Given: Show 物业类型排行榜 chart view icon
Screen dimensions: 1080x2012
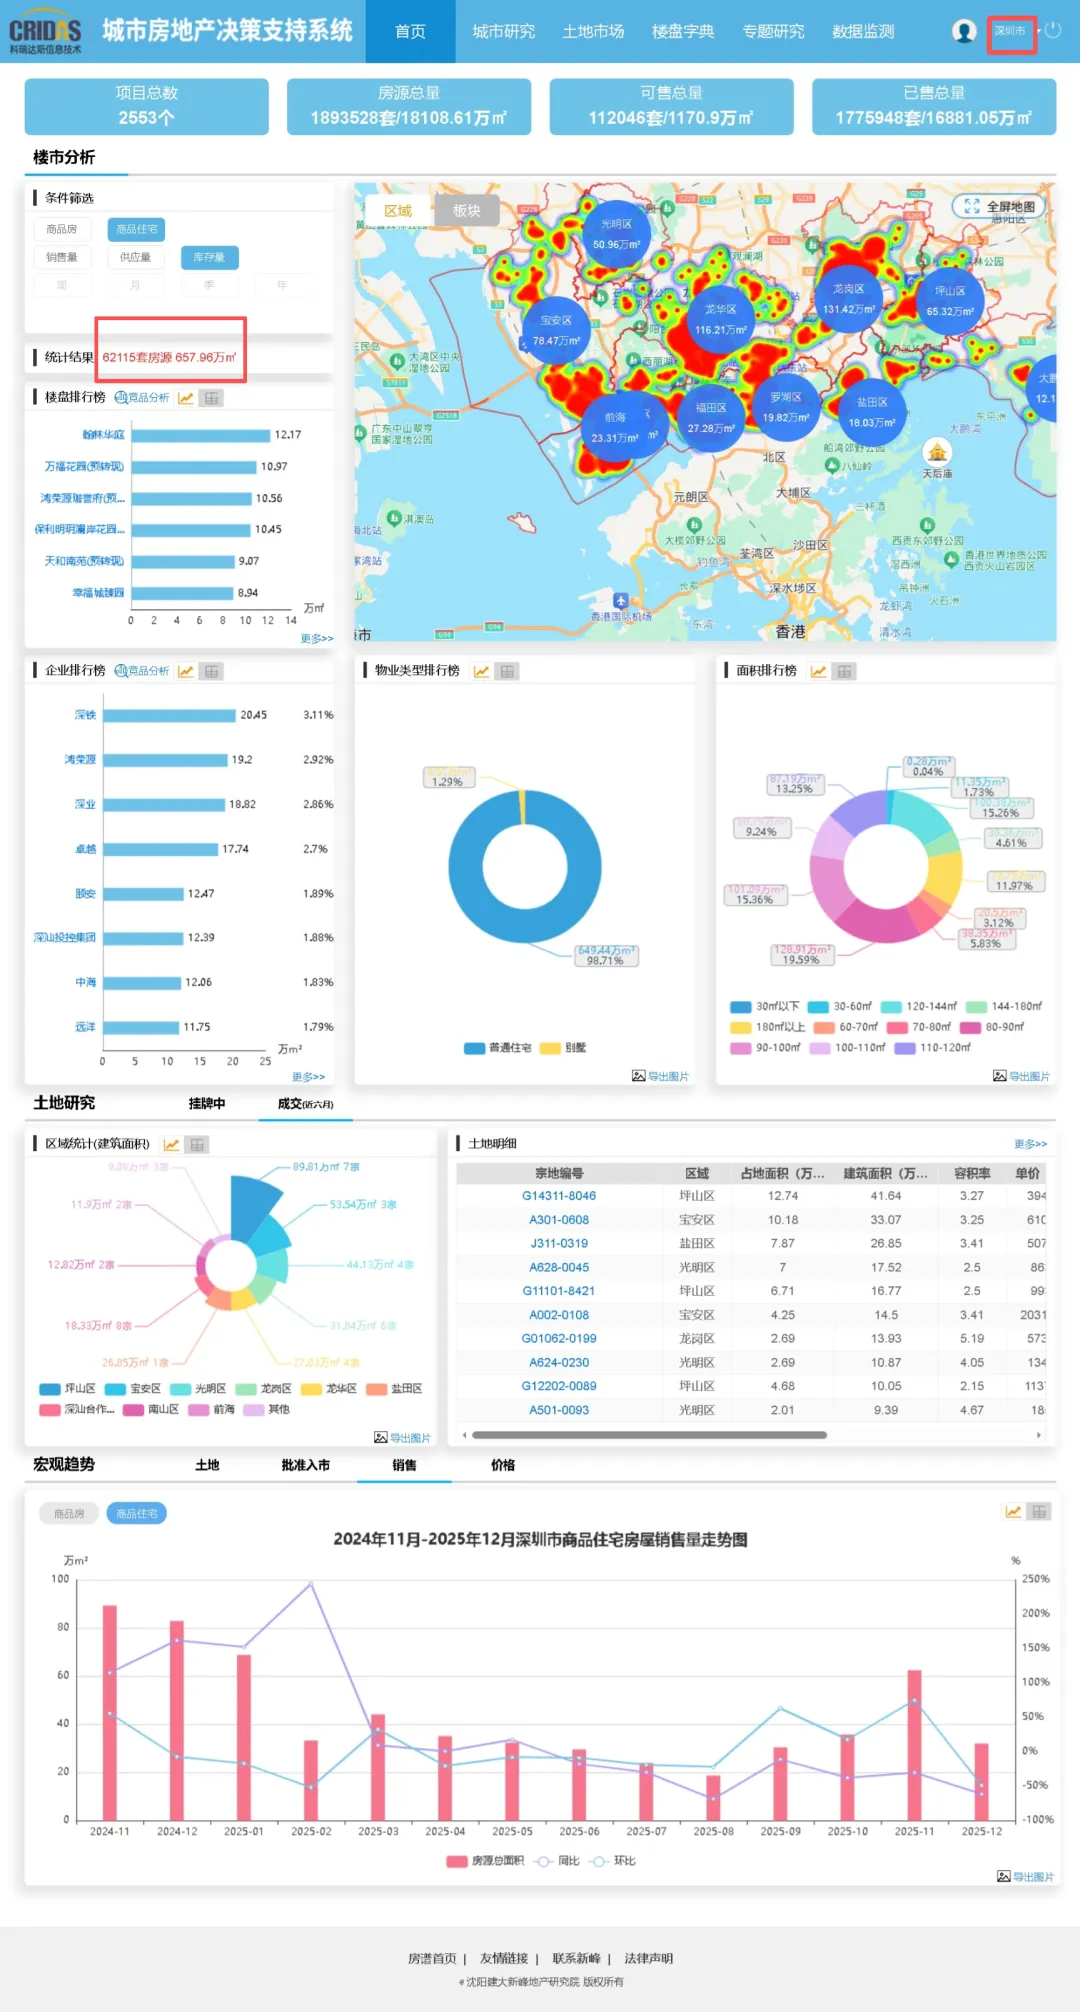Looking at the screenshot, I should click(x=482, y=671).
